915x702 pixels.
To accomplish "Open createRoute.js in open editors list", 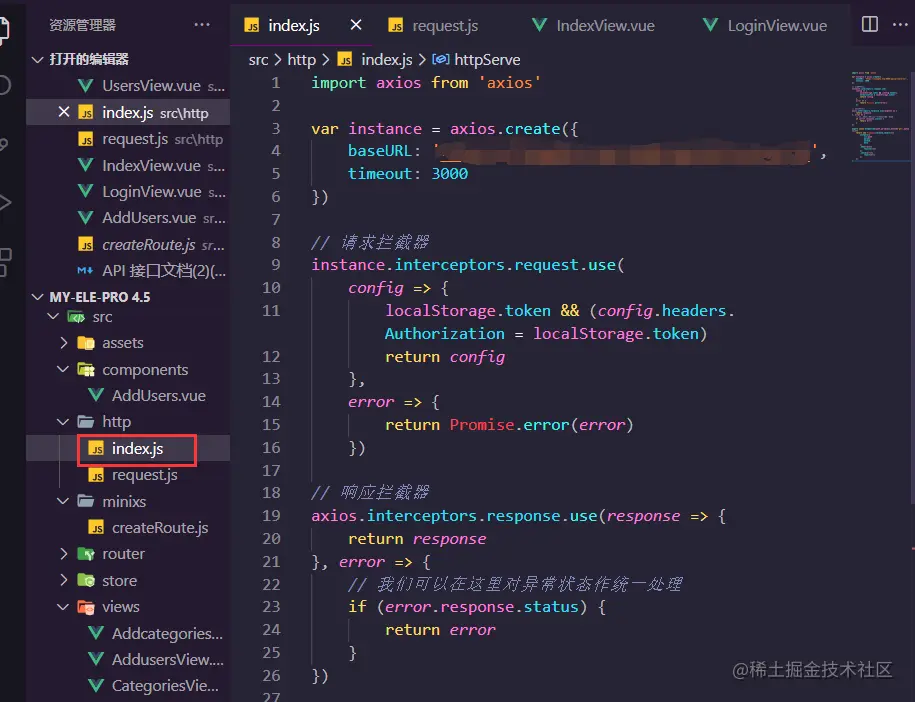I will [x=128, y=245].
